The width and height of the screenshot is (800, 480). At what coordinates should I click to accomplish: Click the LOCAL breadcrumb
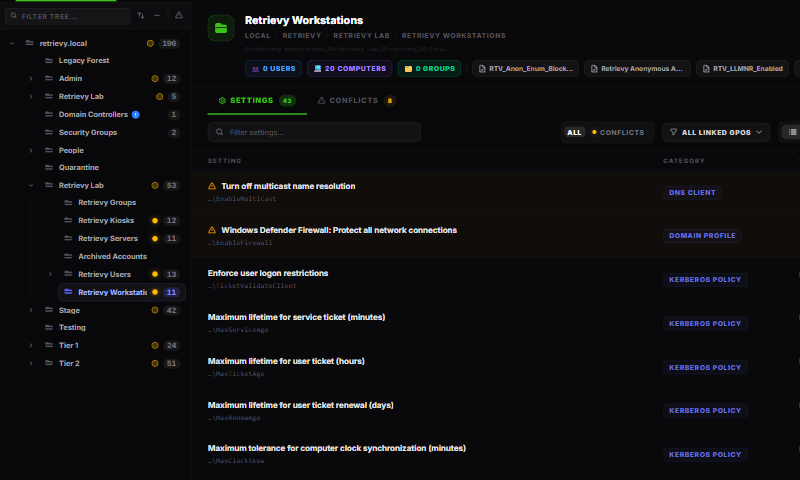coord(257,36)
